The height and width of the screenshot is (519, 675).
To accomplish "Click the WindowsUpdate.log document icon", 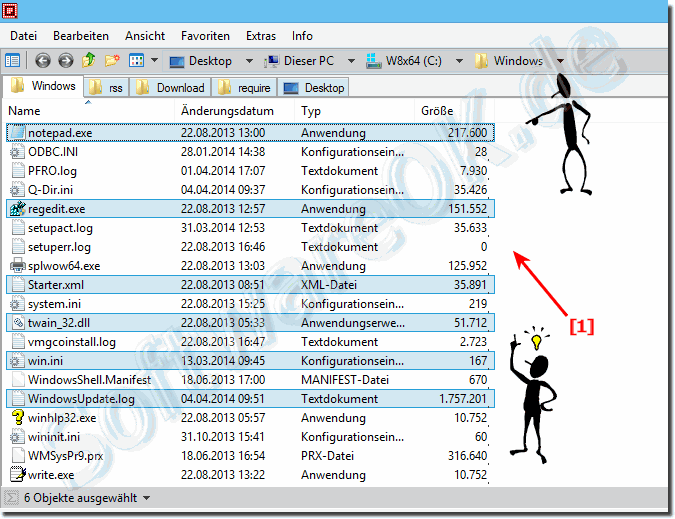I will [18, 399].
